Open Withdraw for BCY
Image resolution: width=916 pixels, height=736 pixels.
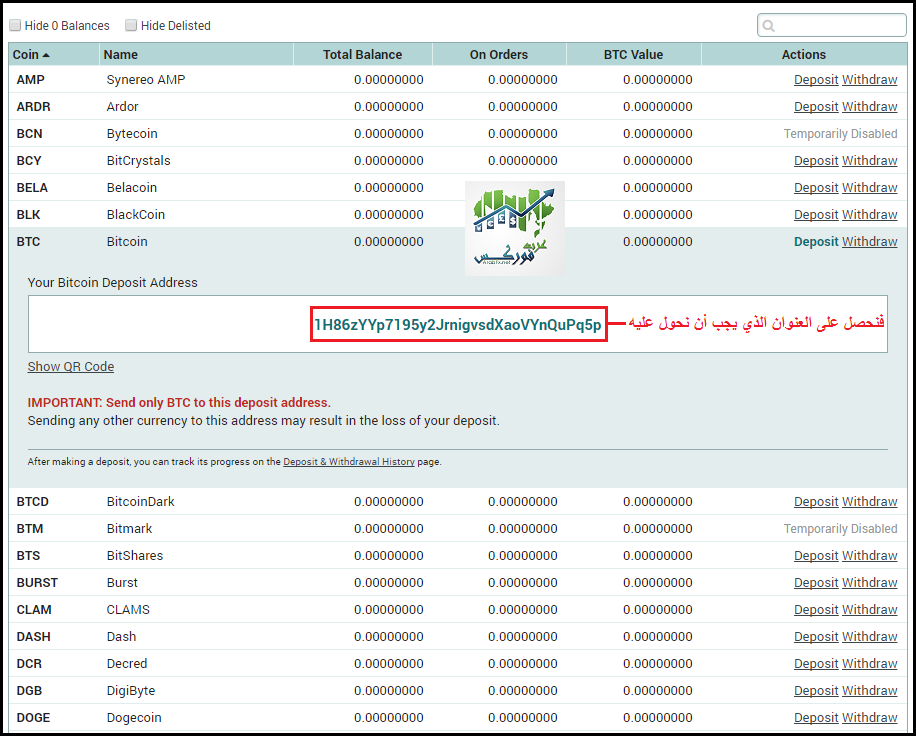point(870,161)
